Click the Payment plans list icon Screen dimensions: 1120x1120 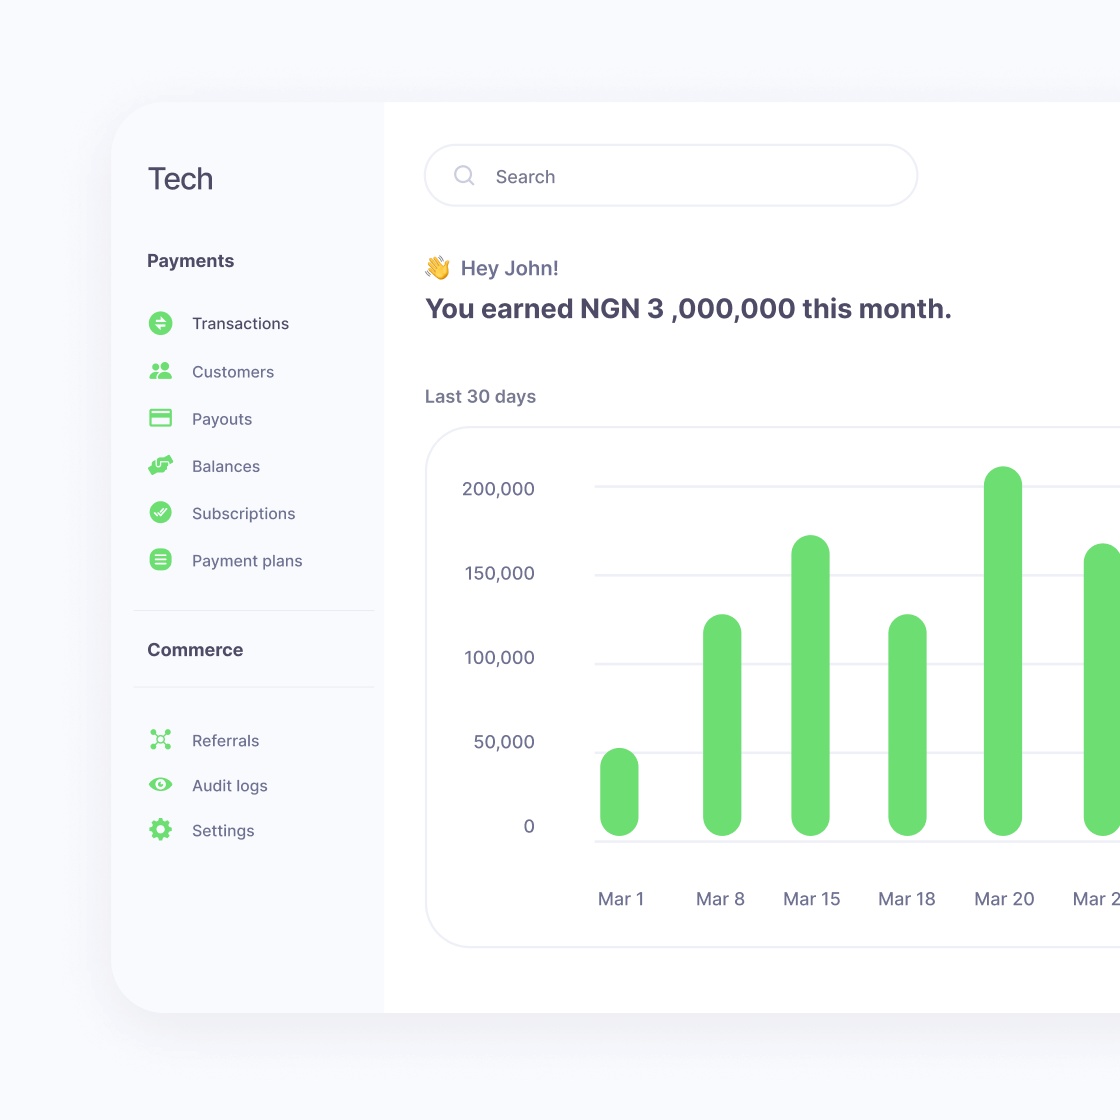click(161, 559)
